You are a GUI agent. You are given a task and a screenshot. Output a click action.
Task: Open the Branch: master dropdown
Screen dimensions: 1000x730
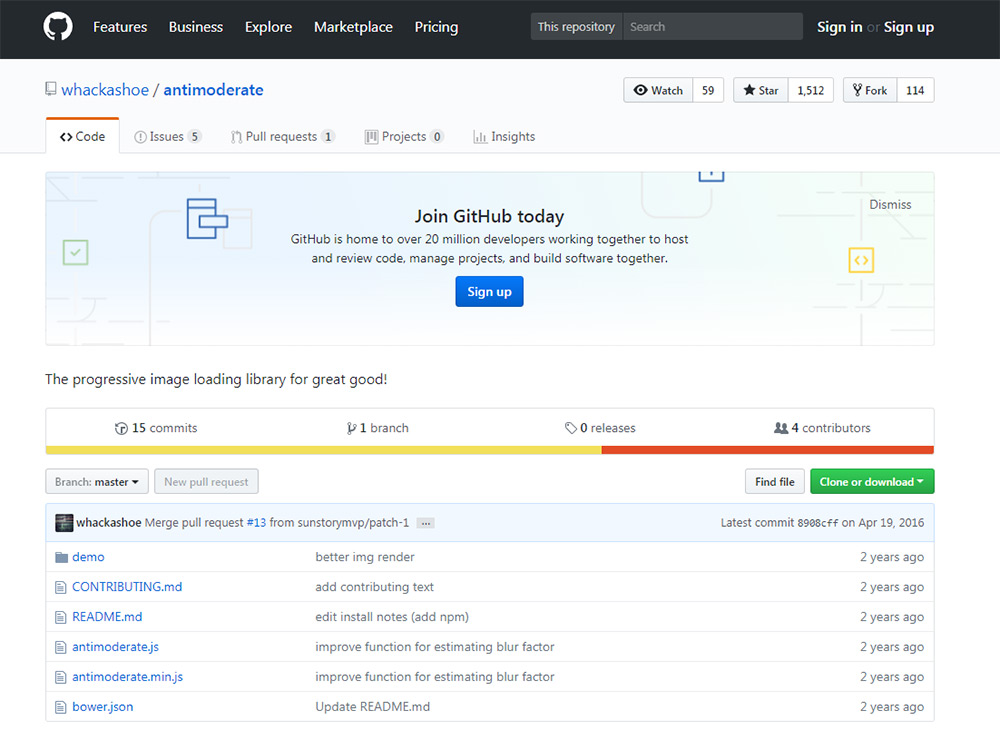click(97, 482)
